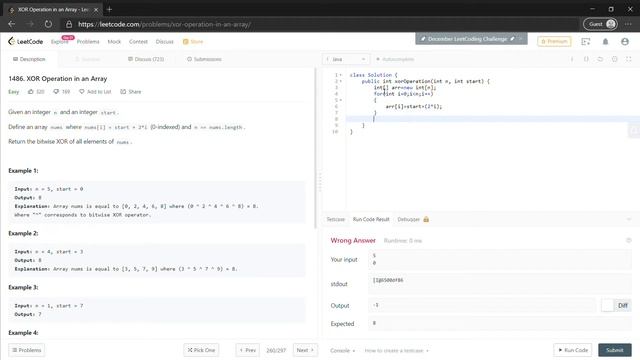Switch to the Description tab
640x360 pixels.
click(x=29, y=59)
